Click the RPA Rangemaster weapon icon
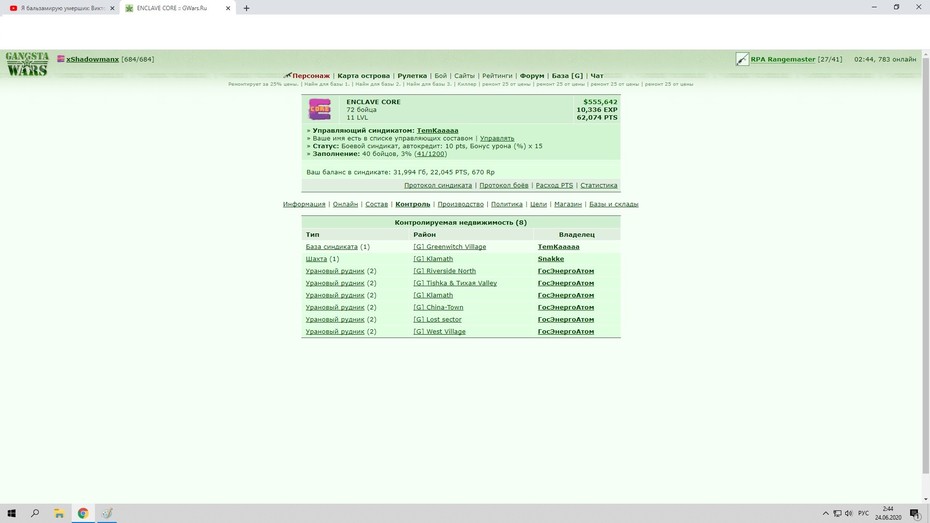Viewport: 930px width, 523px height. (742, 59)
